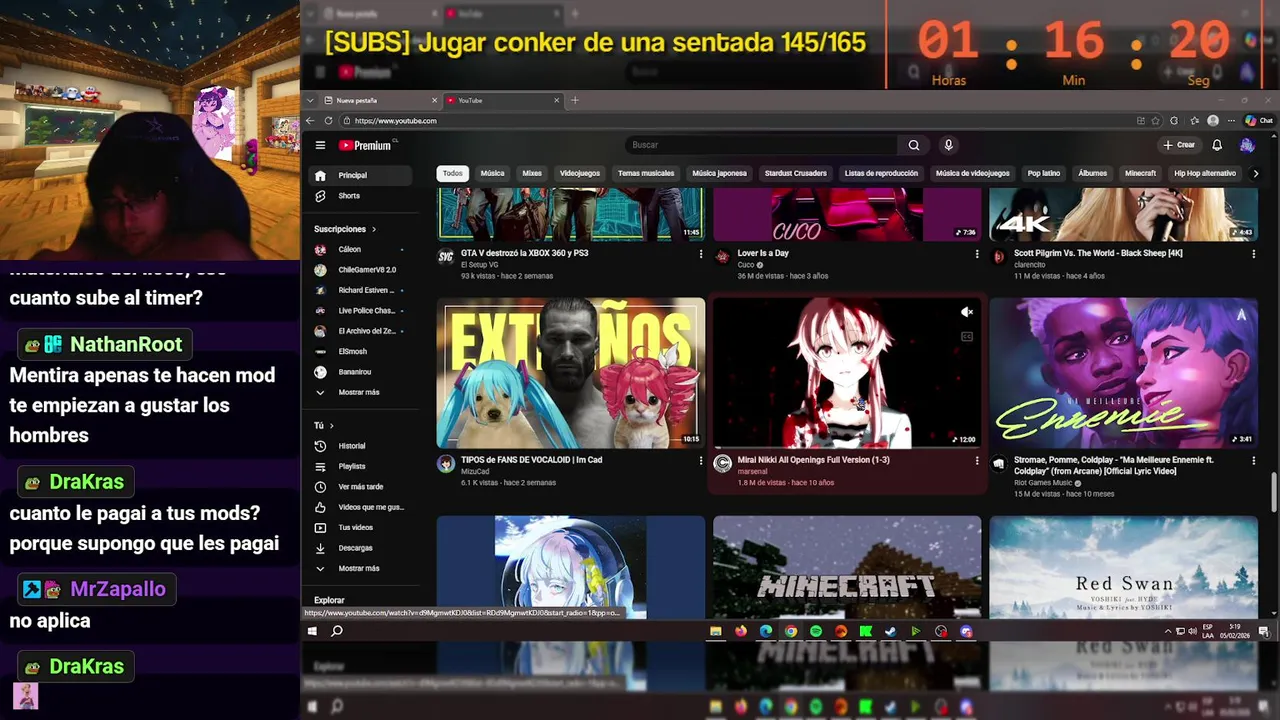The image size is (1280, 720).
Task: Open the ChileGamerV8 2.0 subscription
Action: tap(360, 270)
